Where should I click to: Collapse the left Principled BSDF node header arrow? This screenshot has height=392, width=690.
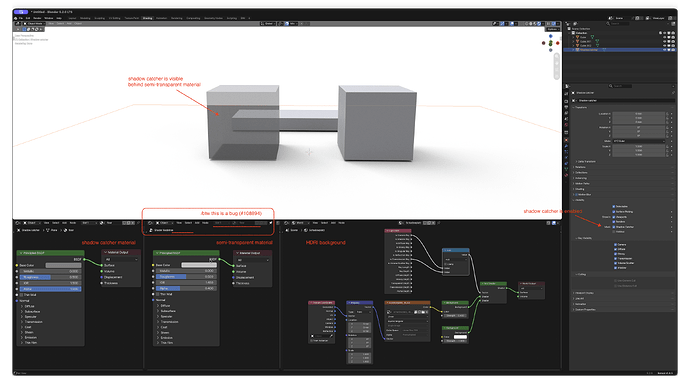(x=21, y=253)
